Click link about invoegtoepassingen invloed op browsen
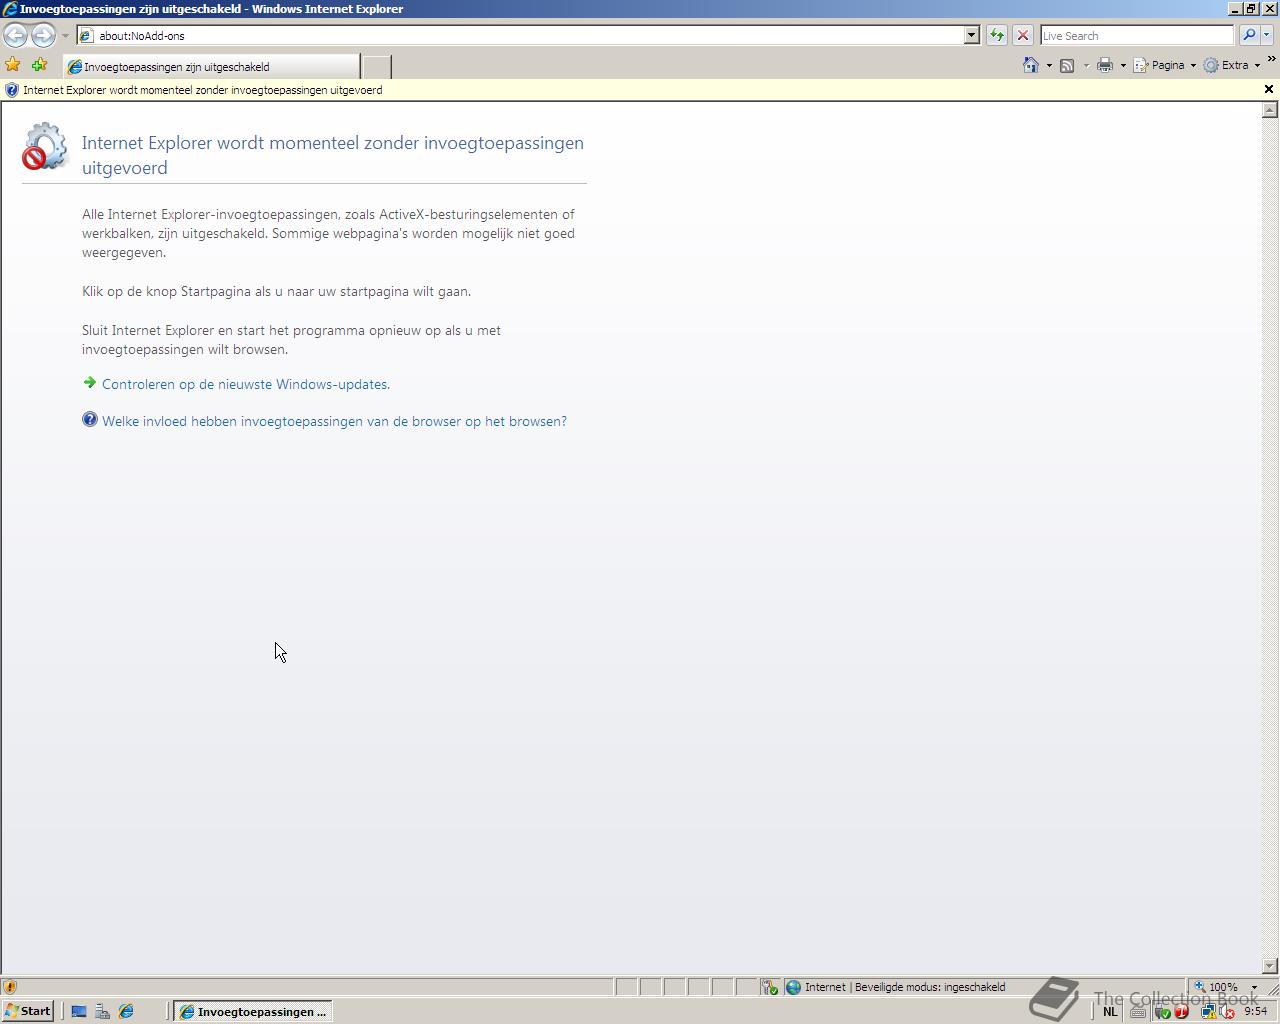 point(334,421)
